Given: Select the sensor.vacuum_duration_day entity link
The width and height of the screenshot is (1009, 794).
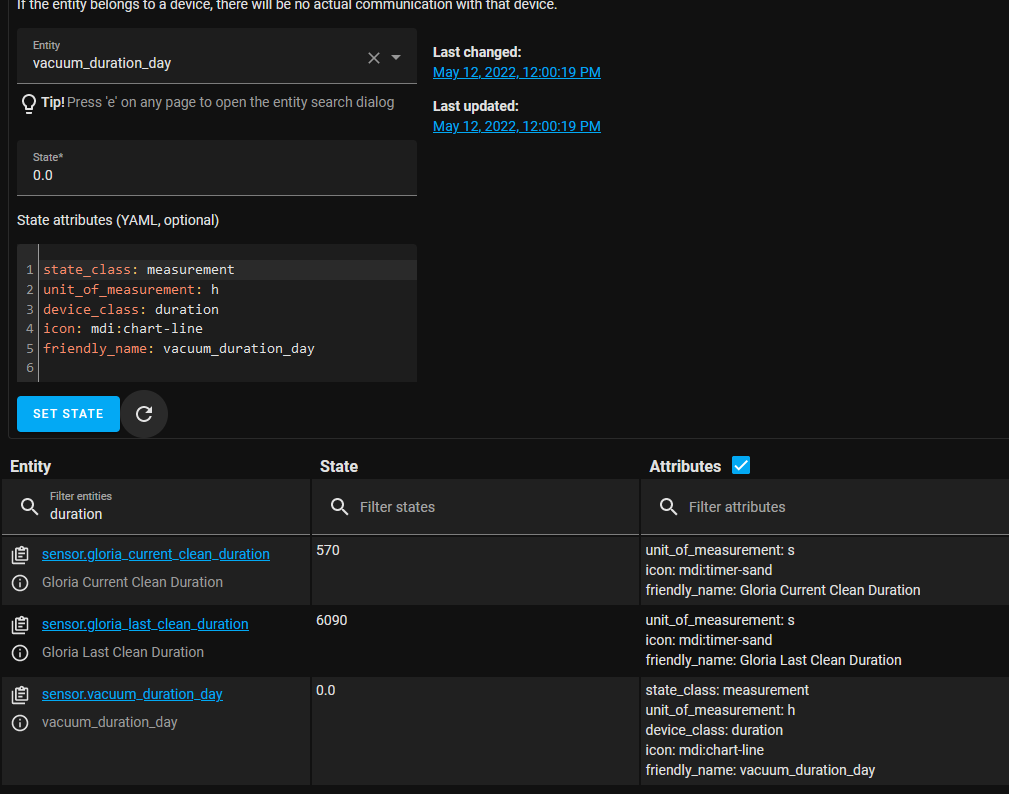Looking at the screenshot, I should click(132, 694).
